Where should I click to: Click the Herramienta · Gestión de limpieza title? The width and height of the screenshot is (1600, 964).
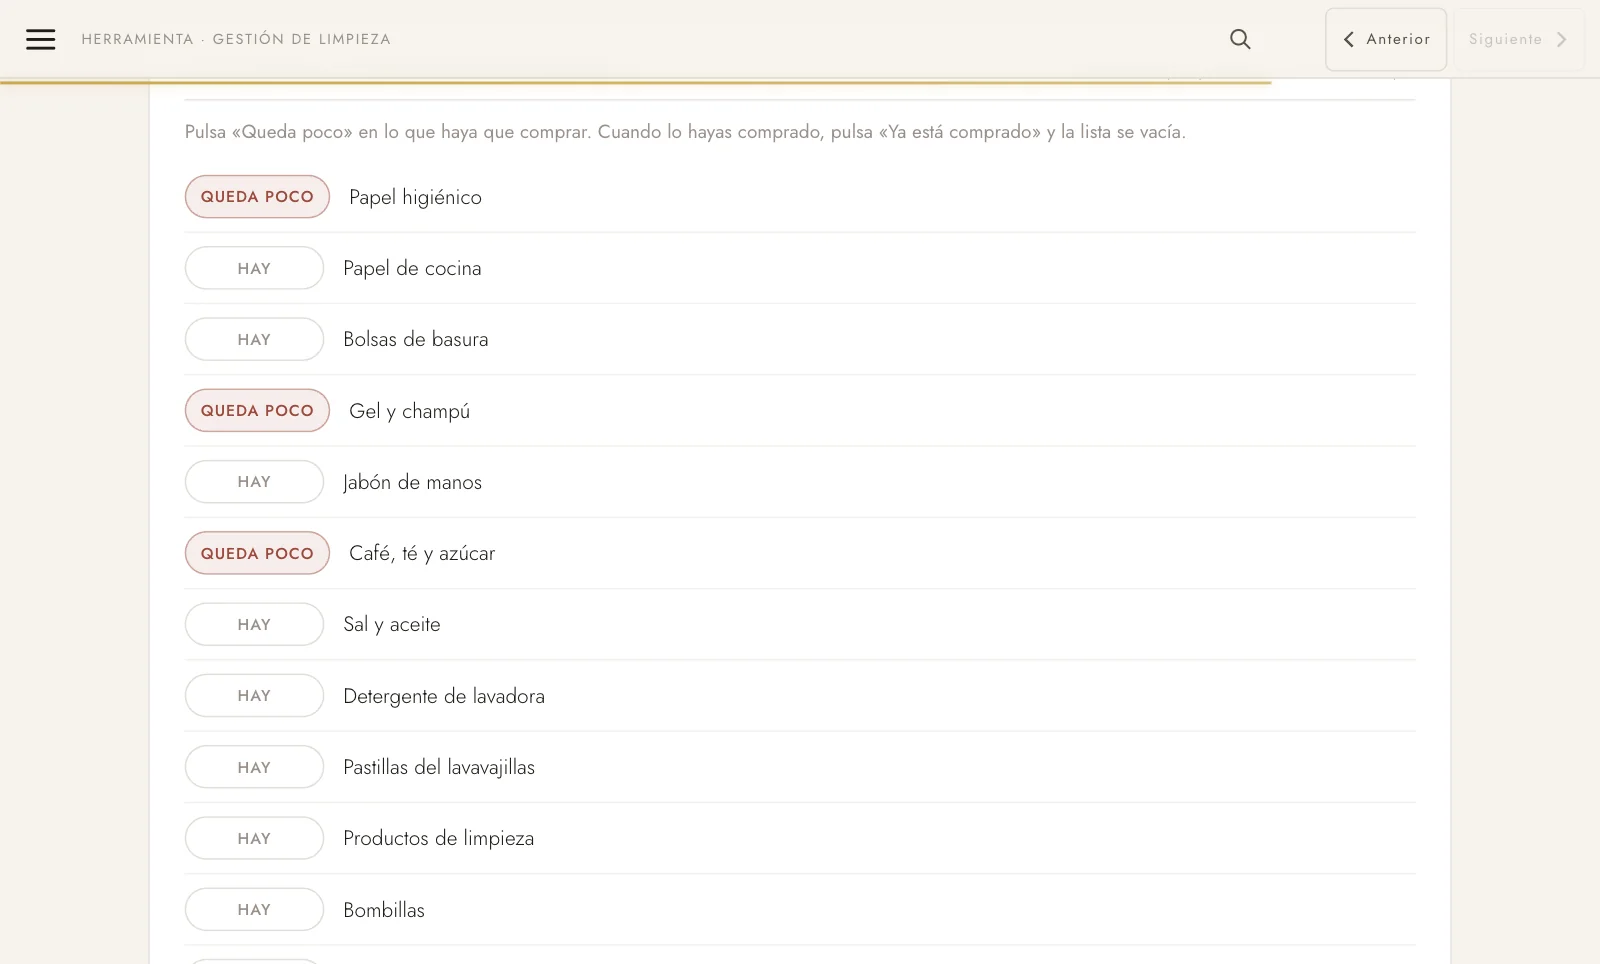[x=236, y=39]
